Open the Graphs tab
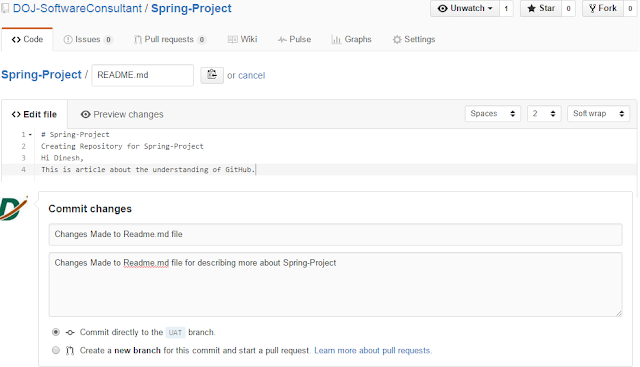This screenshot has width=640, height=367. pos(351,39)
